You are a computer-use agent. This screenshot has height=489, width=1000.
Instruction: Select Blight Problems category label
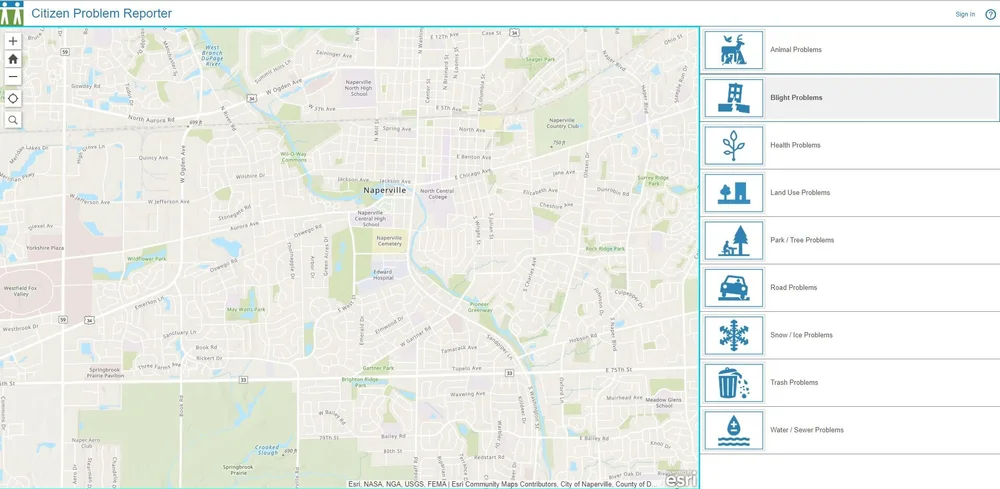coord(796,98)
